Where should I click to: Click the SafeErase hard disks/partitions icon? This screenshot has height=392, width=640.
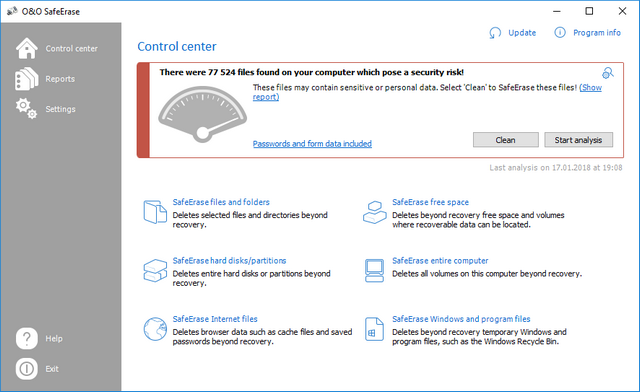[x=155, y=270]
